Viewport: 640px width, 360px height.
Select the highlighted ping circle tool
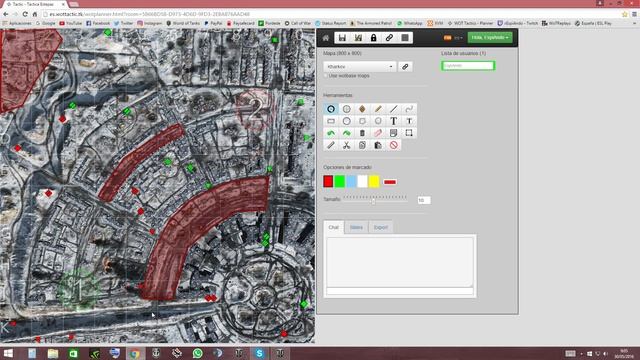(x=331, y=109)
